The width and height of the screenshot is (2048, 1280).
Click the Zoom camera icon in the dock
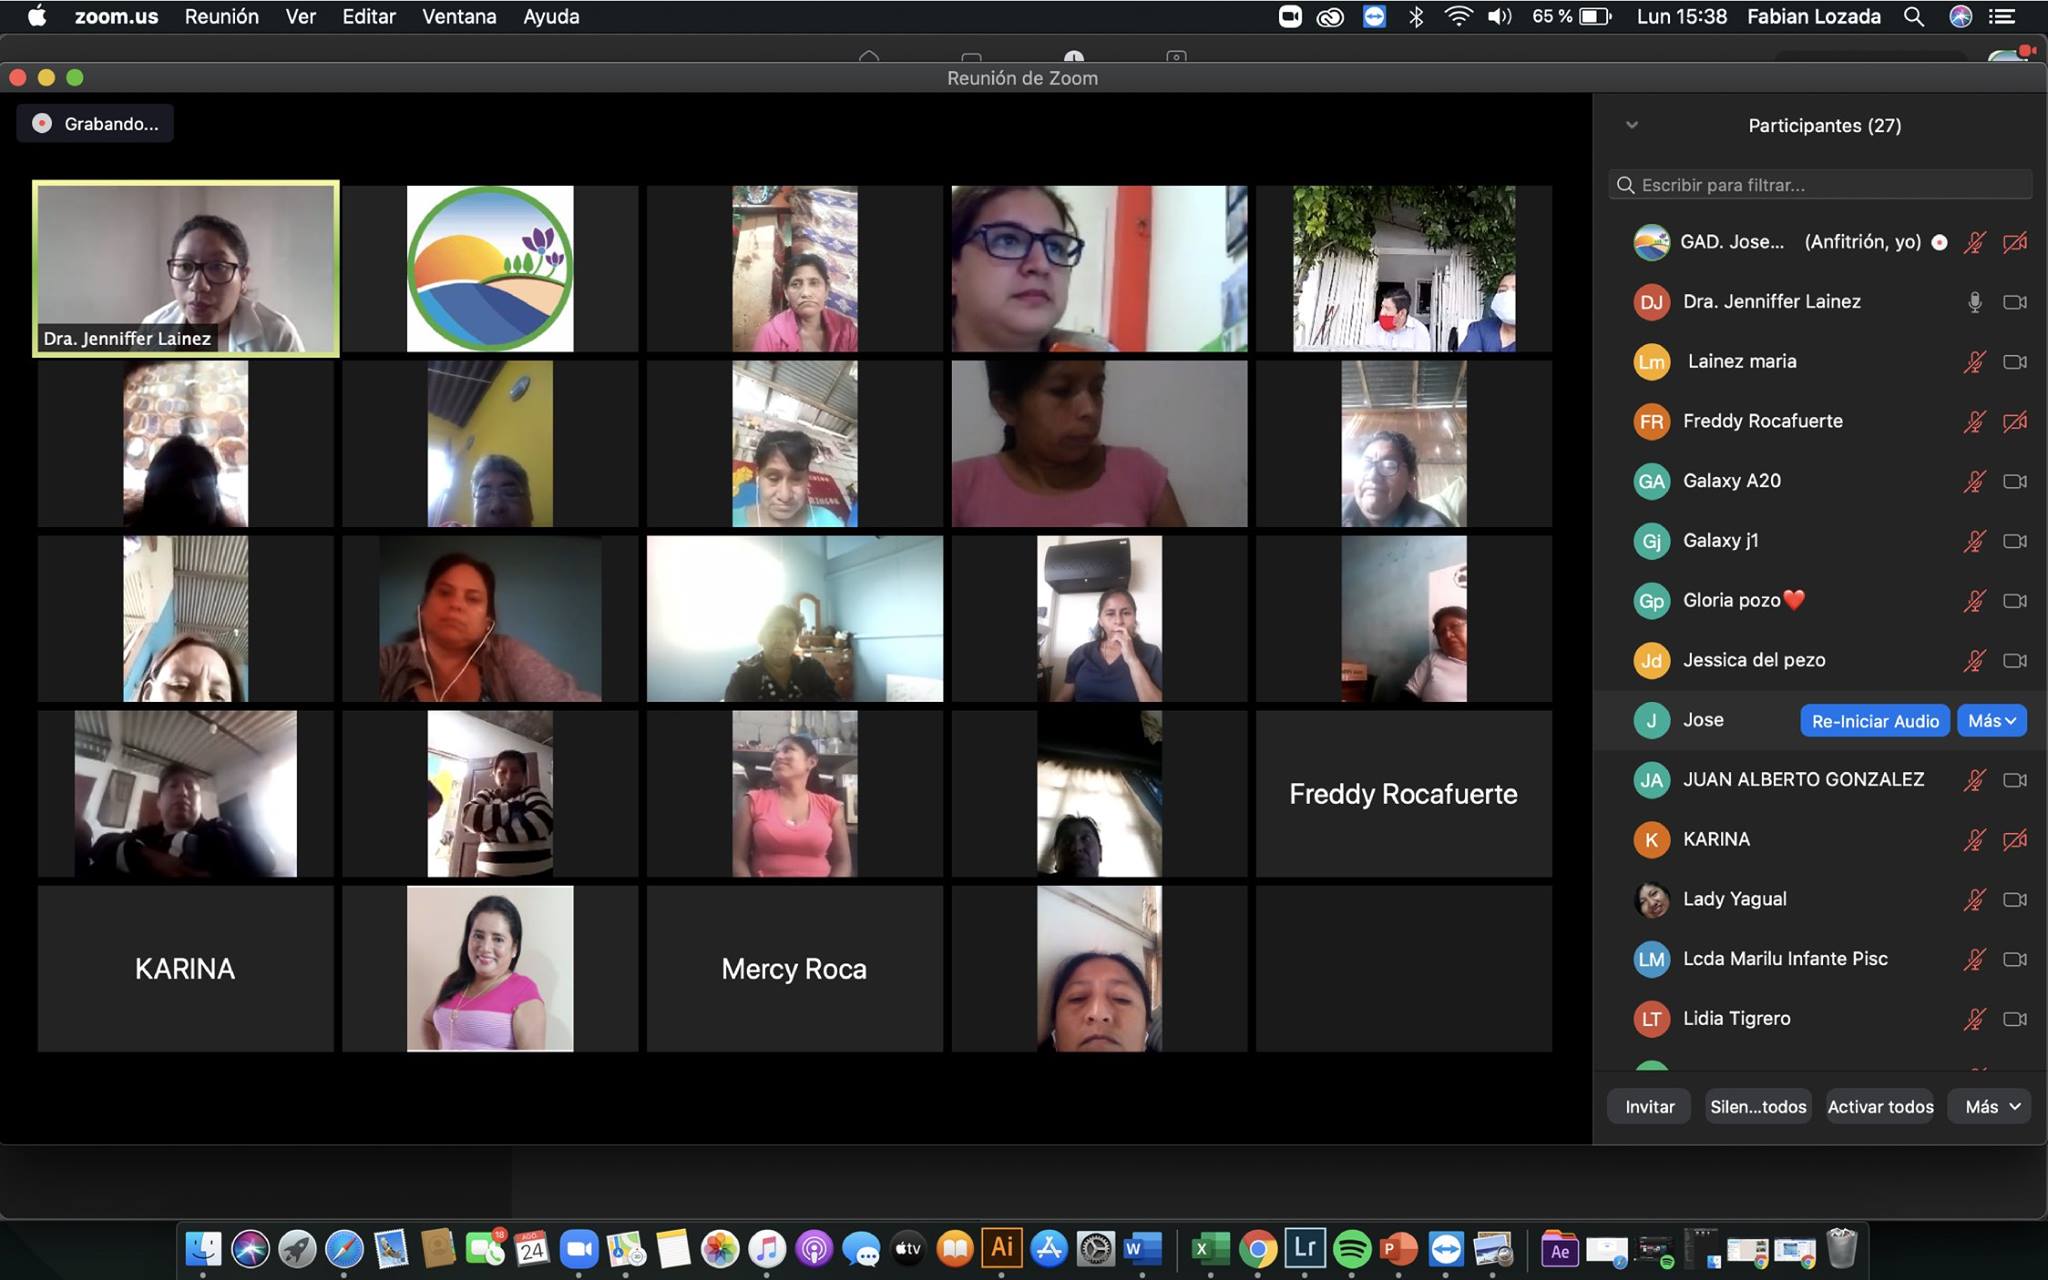click(x=578, y=1248)
